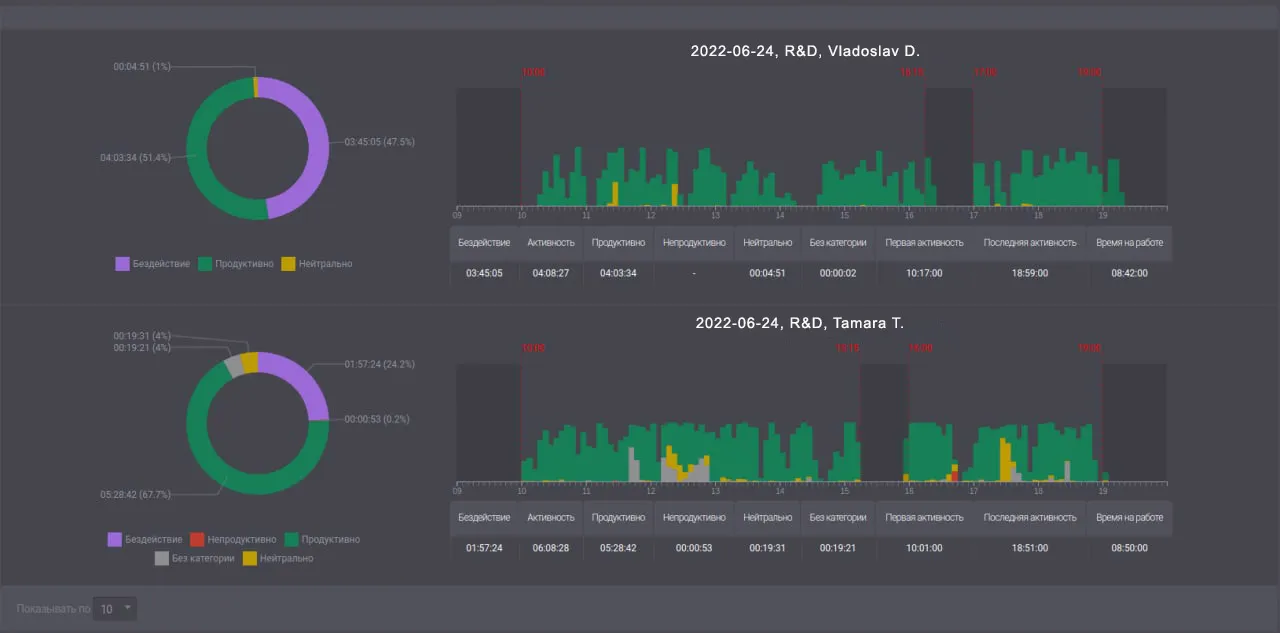Screen dimensions: 1280x633
Task: Toggle Бездействие legend for Vladoslav's donut chart
Action: tap(152, 264)
